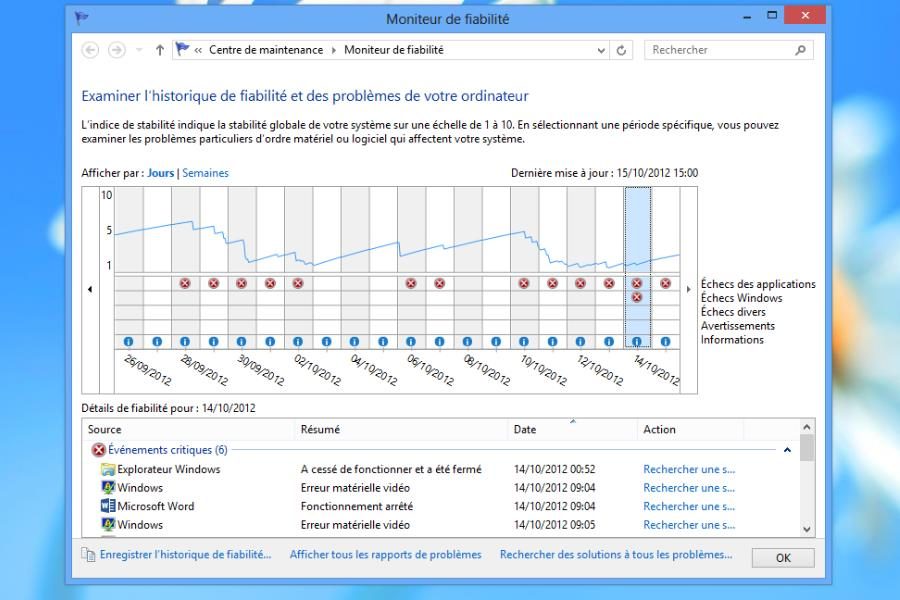Switch view to Semaines
The height and width of the screenshot is (600, 900).
coord(205,173)
